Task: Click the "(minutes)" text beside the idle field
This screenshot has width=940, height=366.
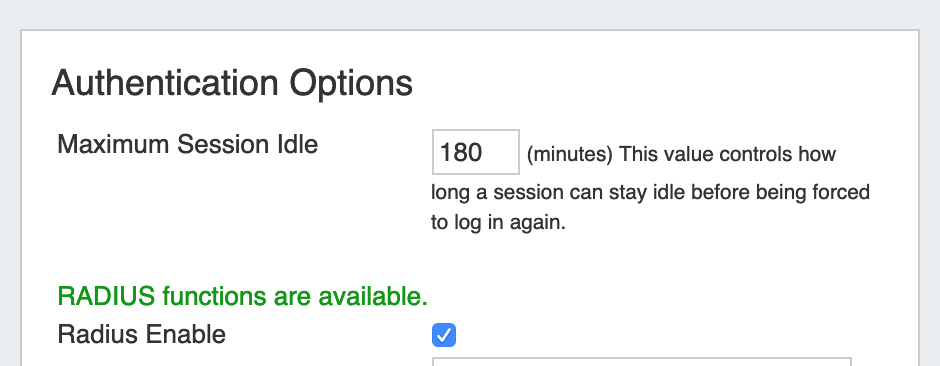Action: tap(570, 155)
